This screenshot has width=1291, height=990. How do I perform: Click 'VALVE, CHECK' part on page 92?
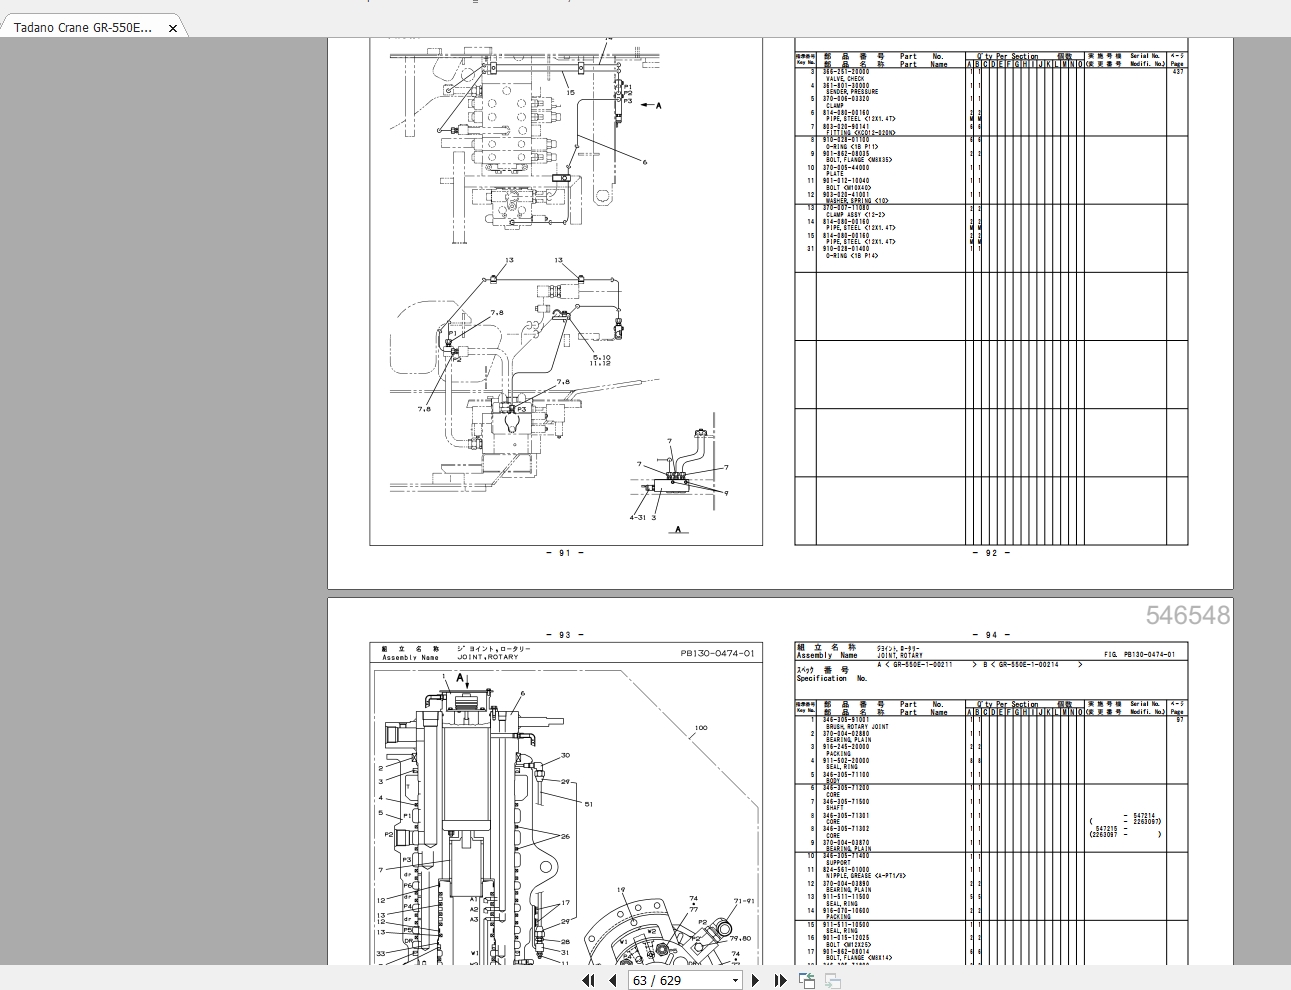[845, 79]
